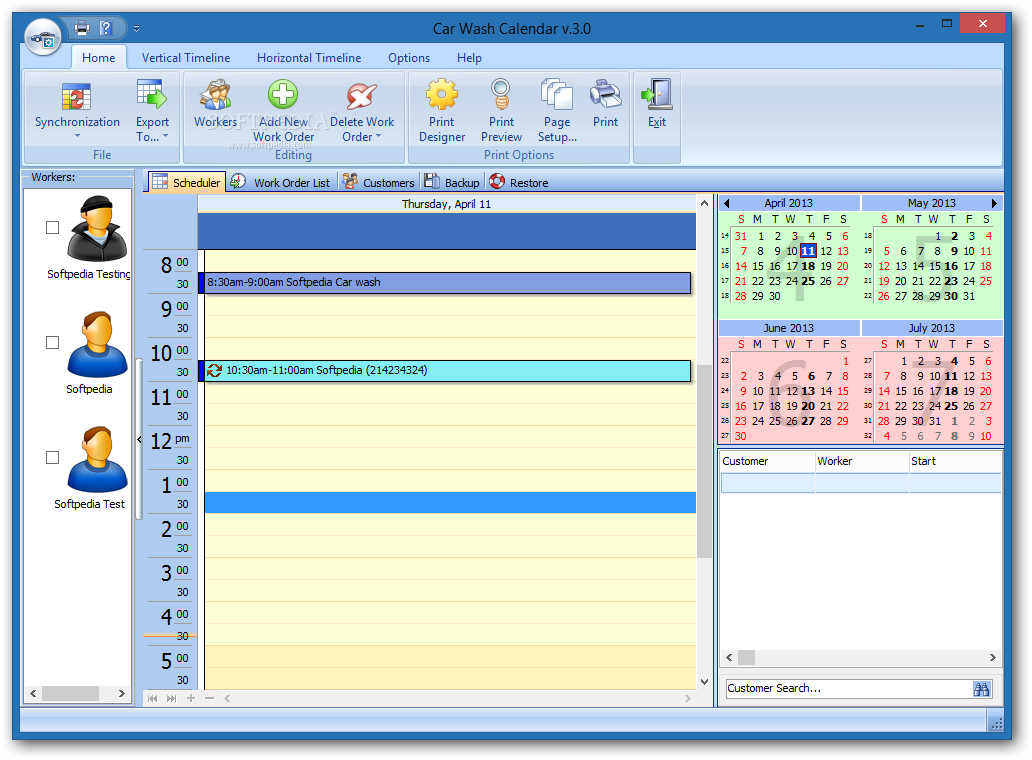Screen dimensions: 1032x760
Task: Add New Work Order
Action: pos(283,110)
